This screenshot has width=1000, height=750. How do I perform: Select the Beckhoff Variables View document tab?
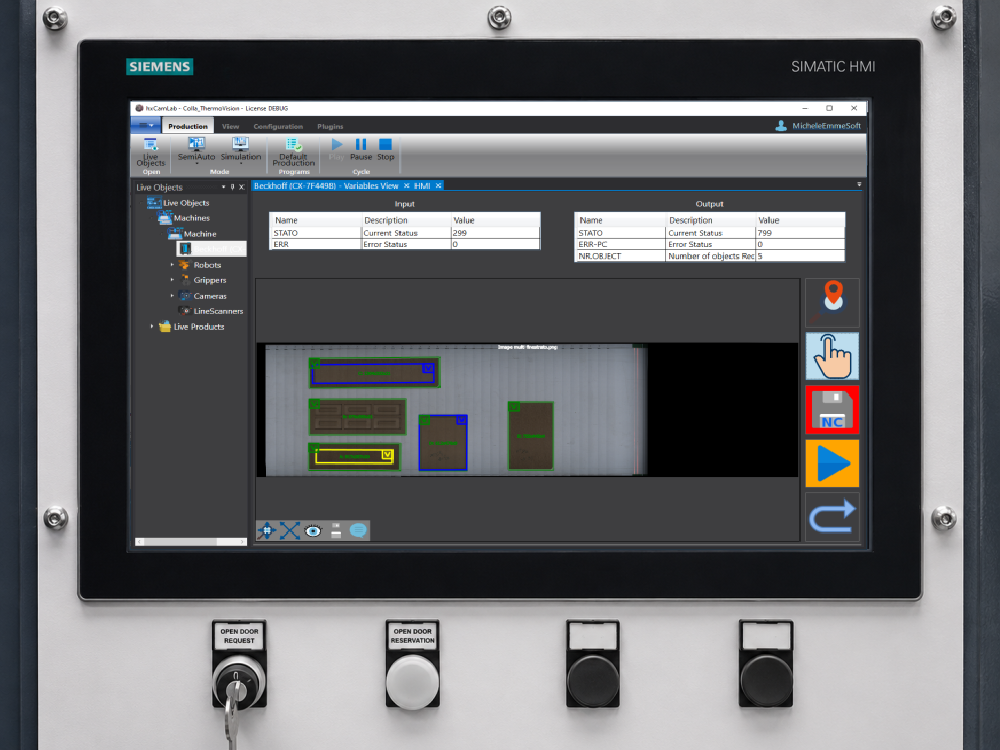tap(326, 186)
